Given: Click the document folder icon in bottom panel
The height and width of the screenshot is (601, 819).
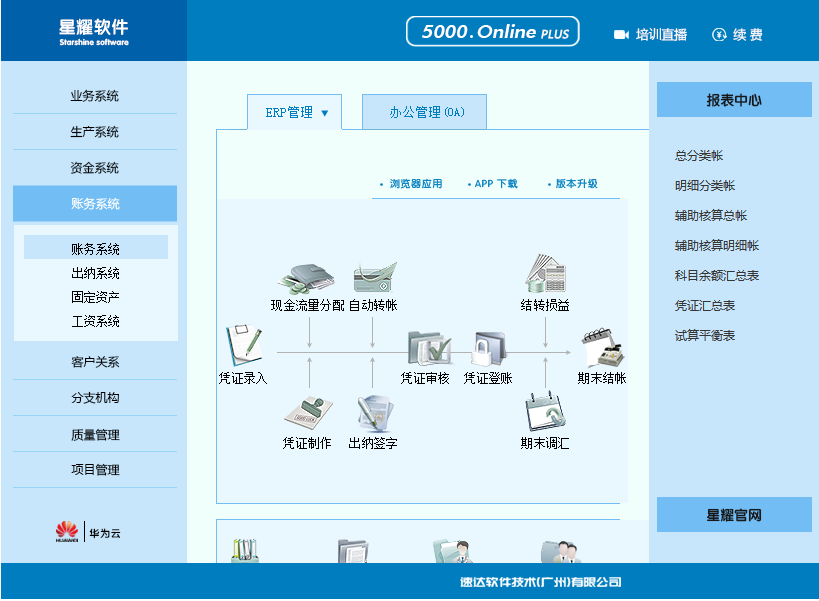Looking at the screenshot, I should (x=353, y=551).
